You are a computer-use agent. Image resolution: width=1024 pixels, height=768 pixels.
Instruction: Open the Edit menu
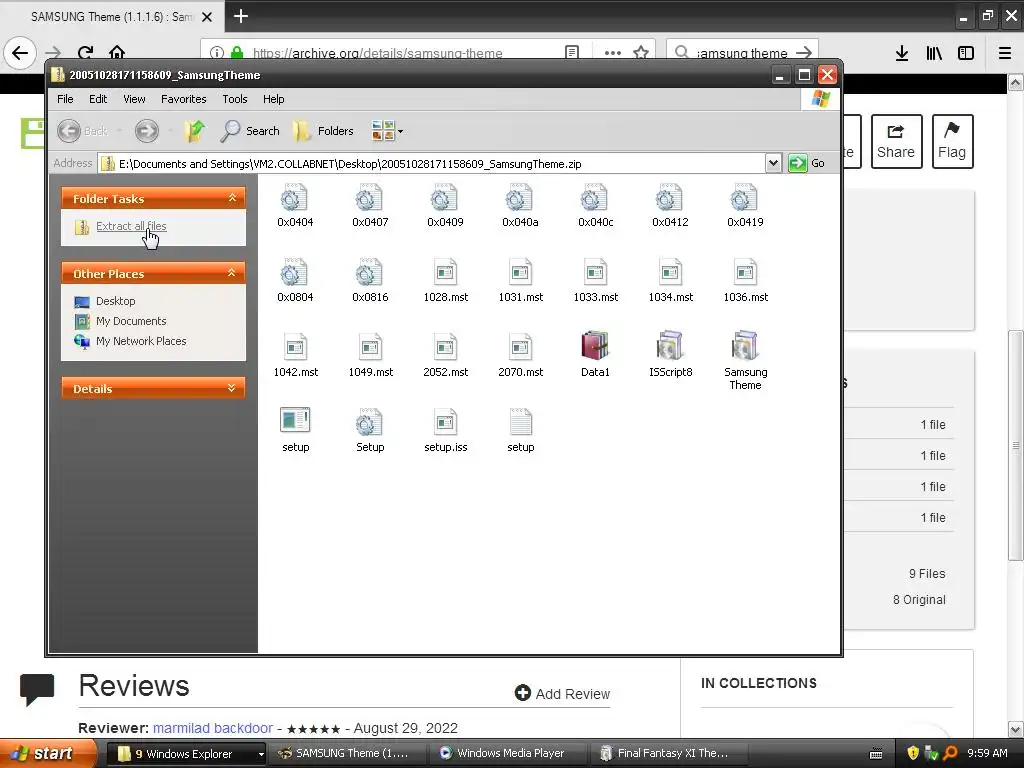click(98, 99)
